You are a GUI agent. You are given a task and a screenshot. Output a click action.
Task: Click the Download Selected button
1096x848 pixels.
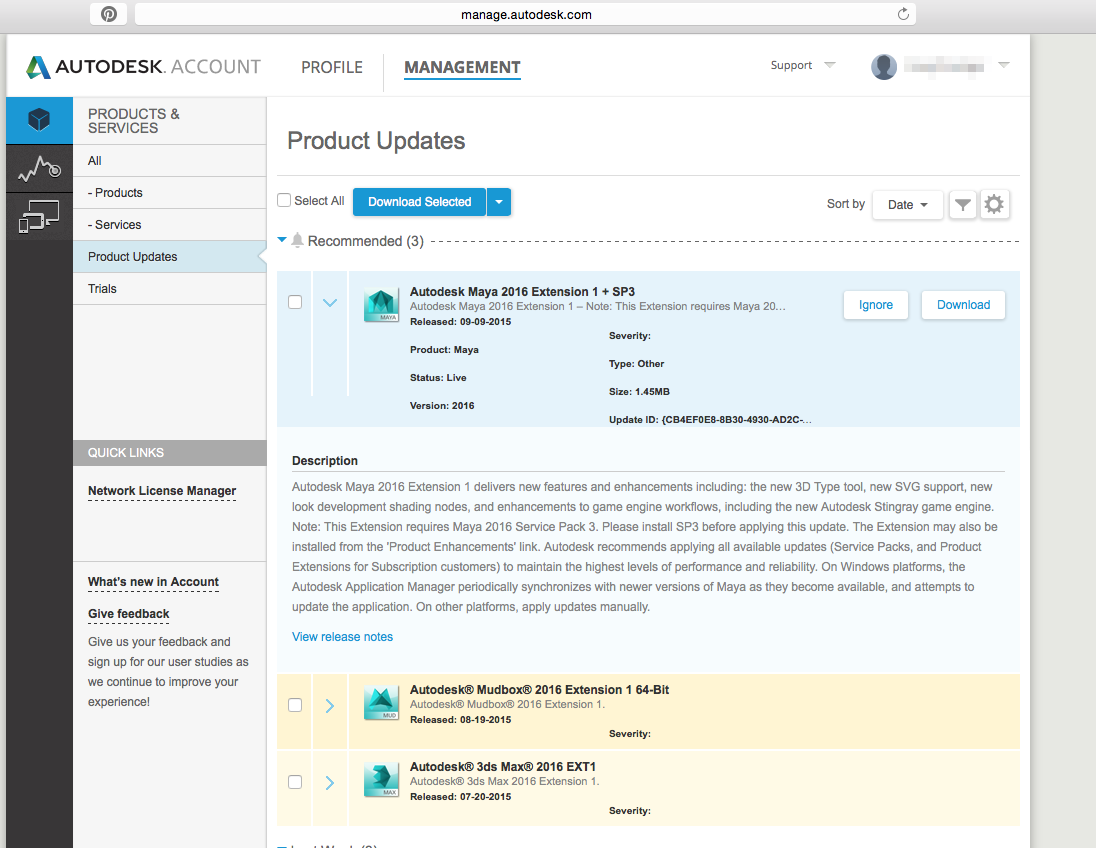click(419, 202)
